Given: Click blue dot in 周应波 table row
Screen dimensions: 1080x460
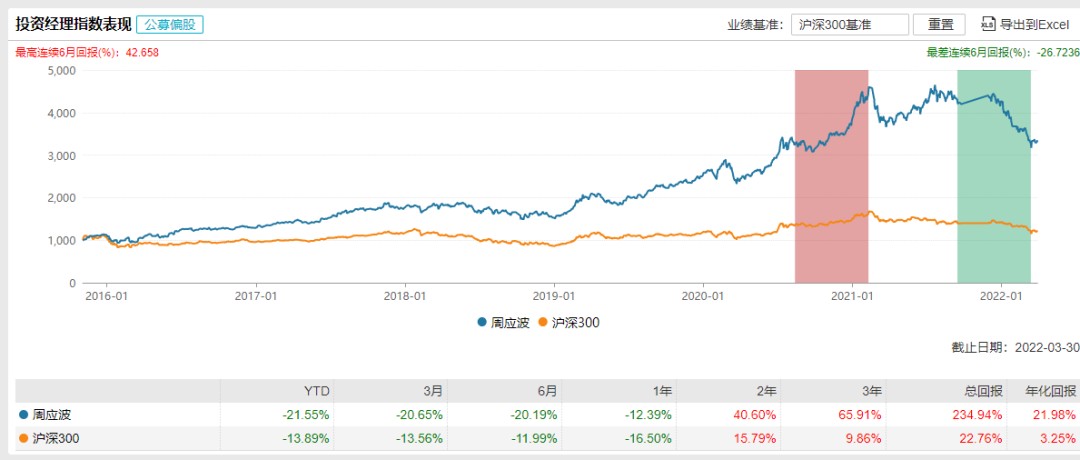Looking at the screenshot, I should click(x=24, y=415).
